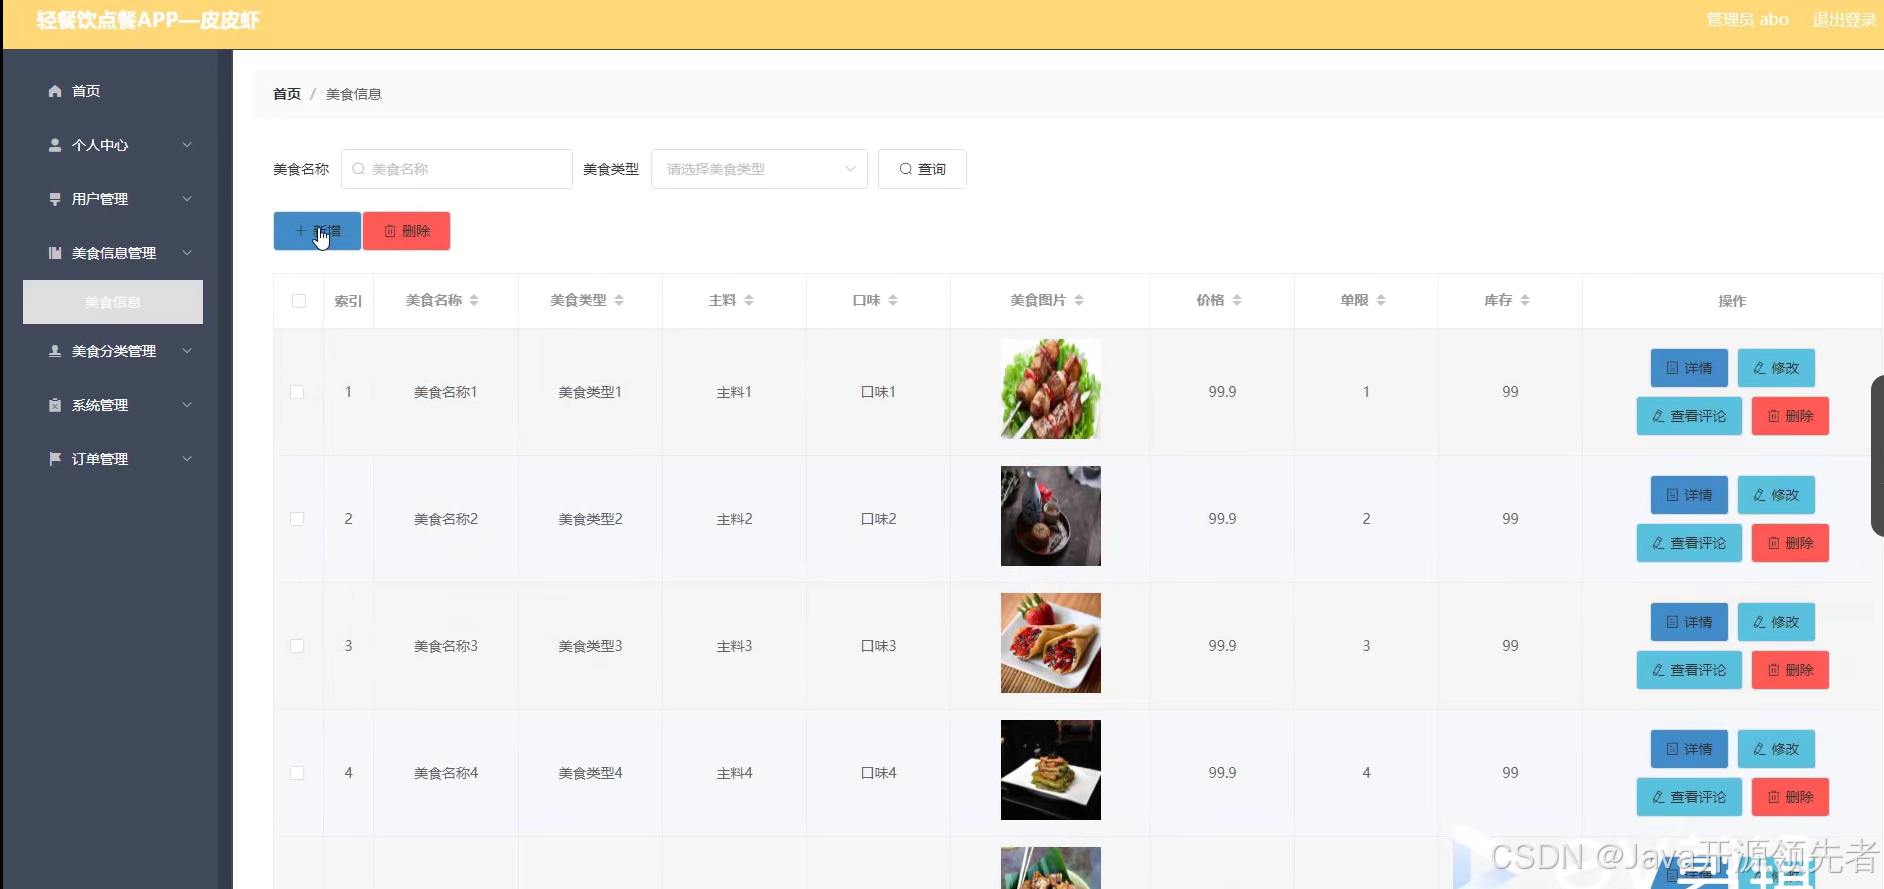This screenshot has height=889, width=1884.
Task: Click 修改 for 美食名称4
Action: point(1776,749)
